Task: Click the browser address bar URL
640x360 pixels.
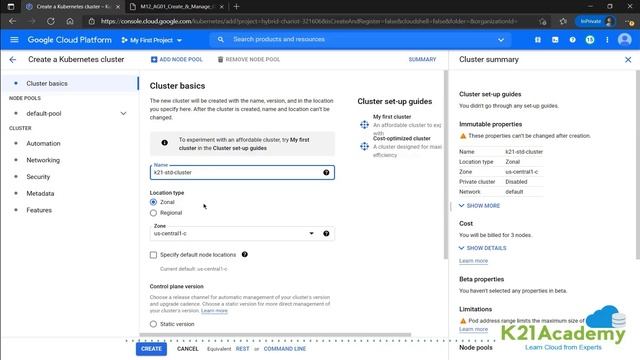Action: [x=309, y=21]
